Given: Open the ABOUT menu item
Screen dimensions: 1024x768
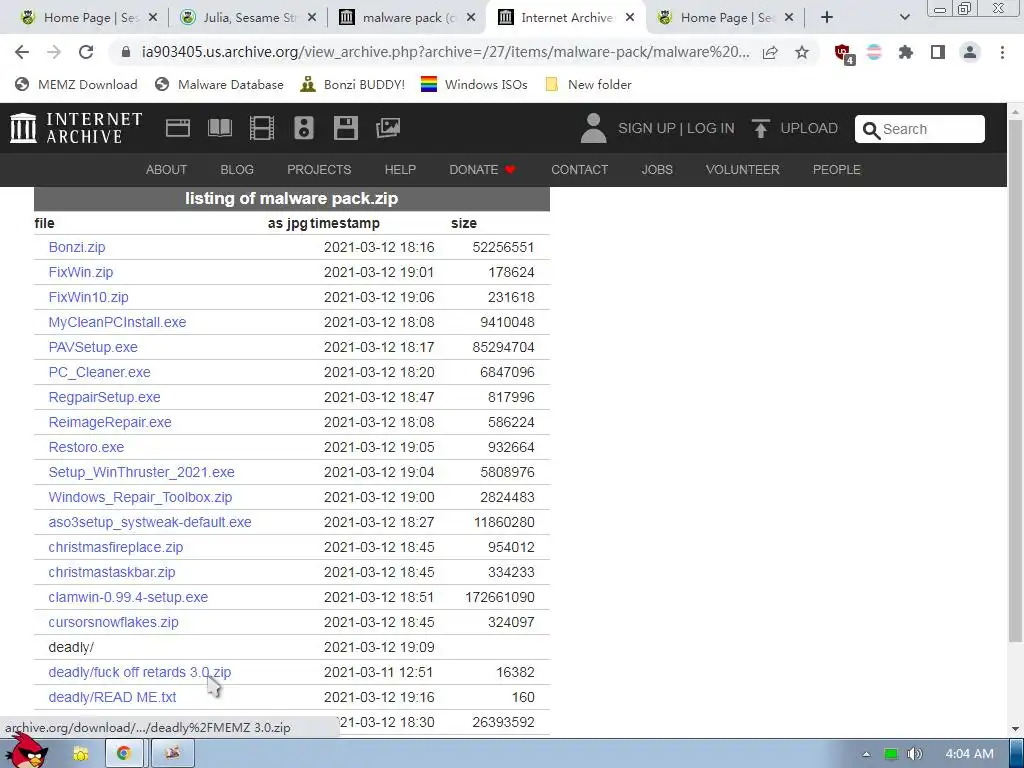Looking at the screenshot, I should pos(167,170).
